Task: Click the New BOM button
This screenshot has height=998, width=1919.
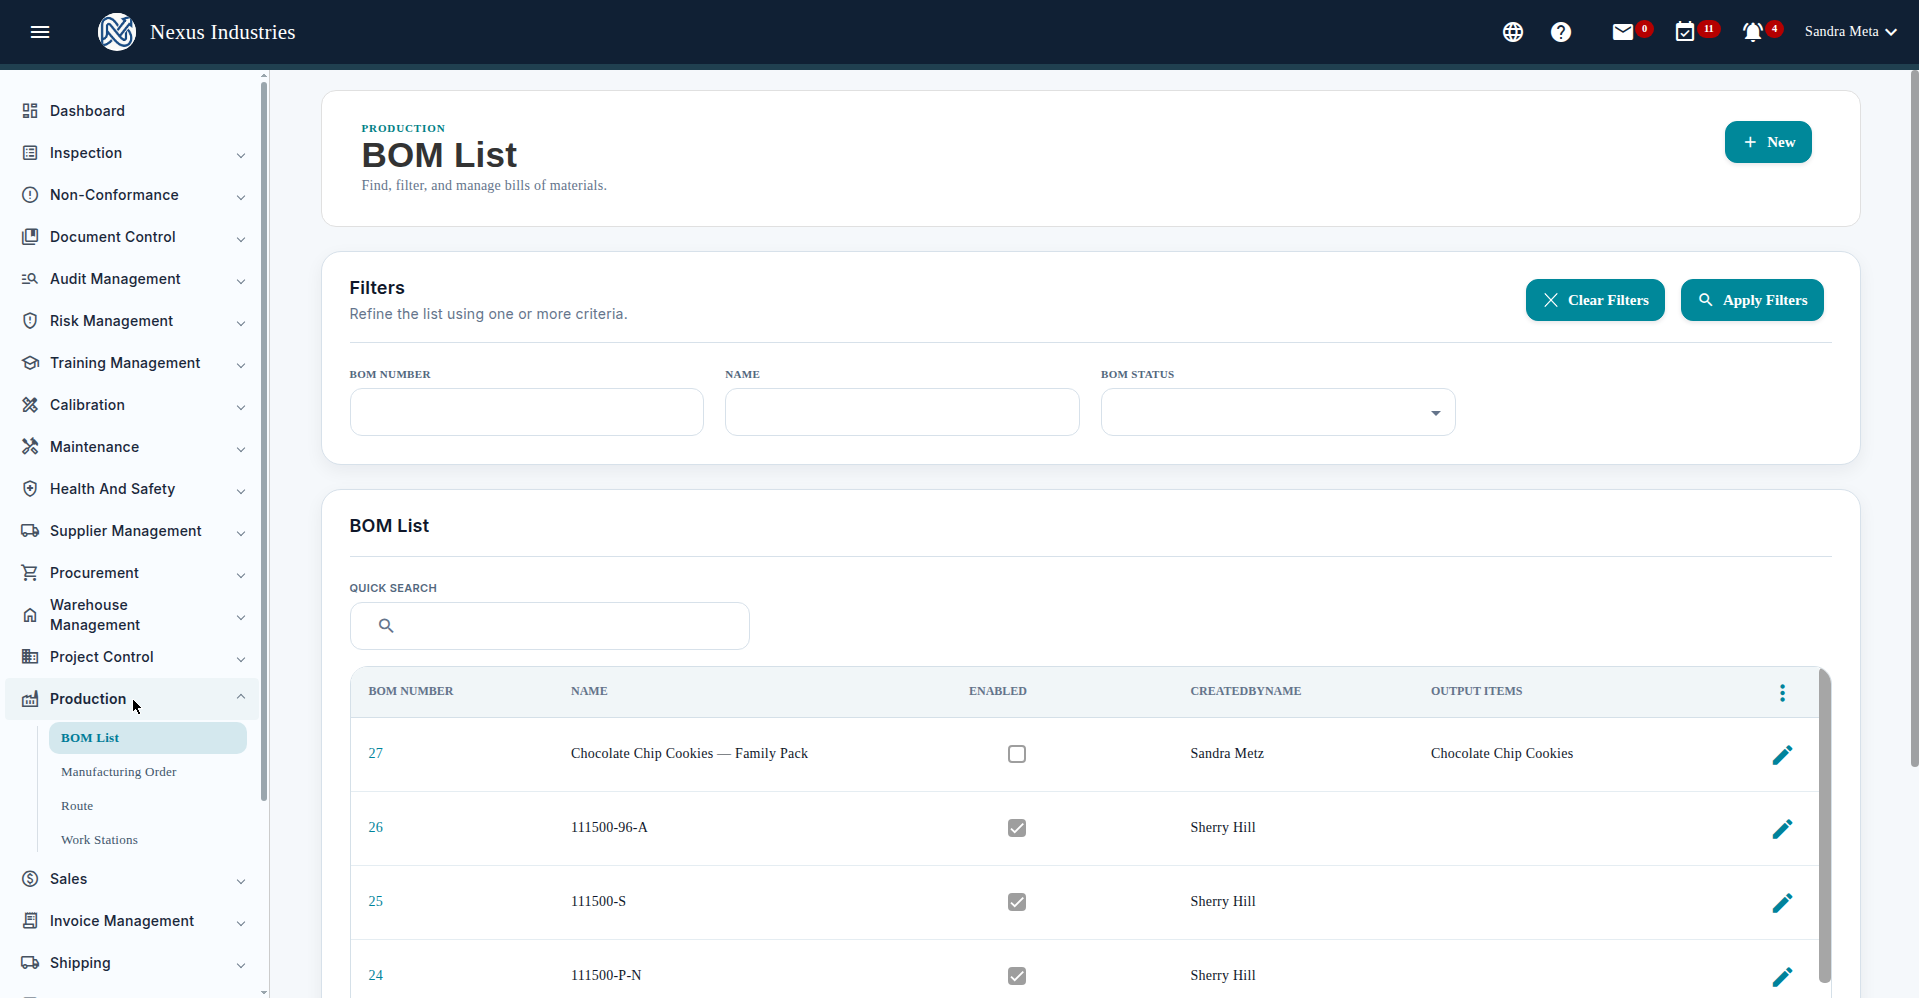Action: pos(1768,142)
